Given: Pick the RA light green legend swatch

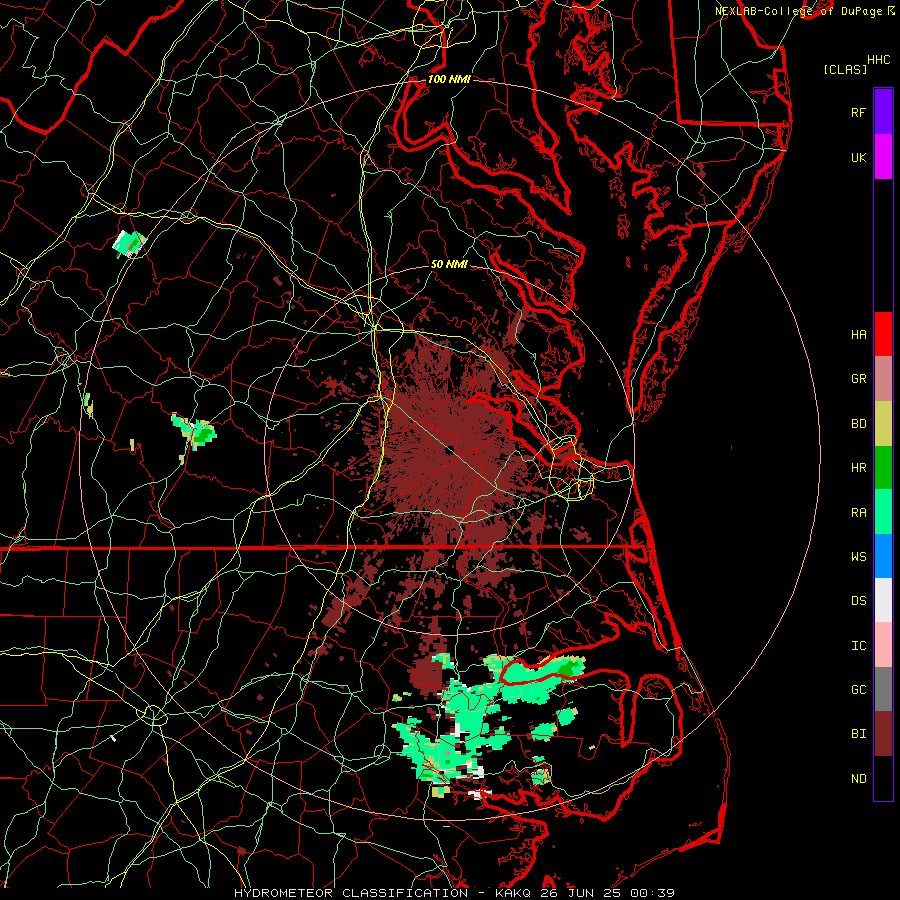Looking at the screenshot, I should (x=883, y=512).
